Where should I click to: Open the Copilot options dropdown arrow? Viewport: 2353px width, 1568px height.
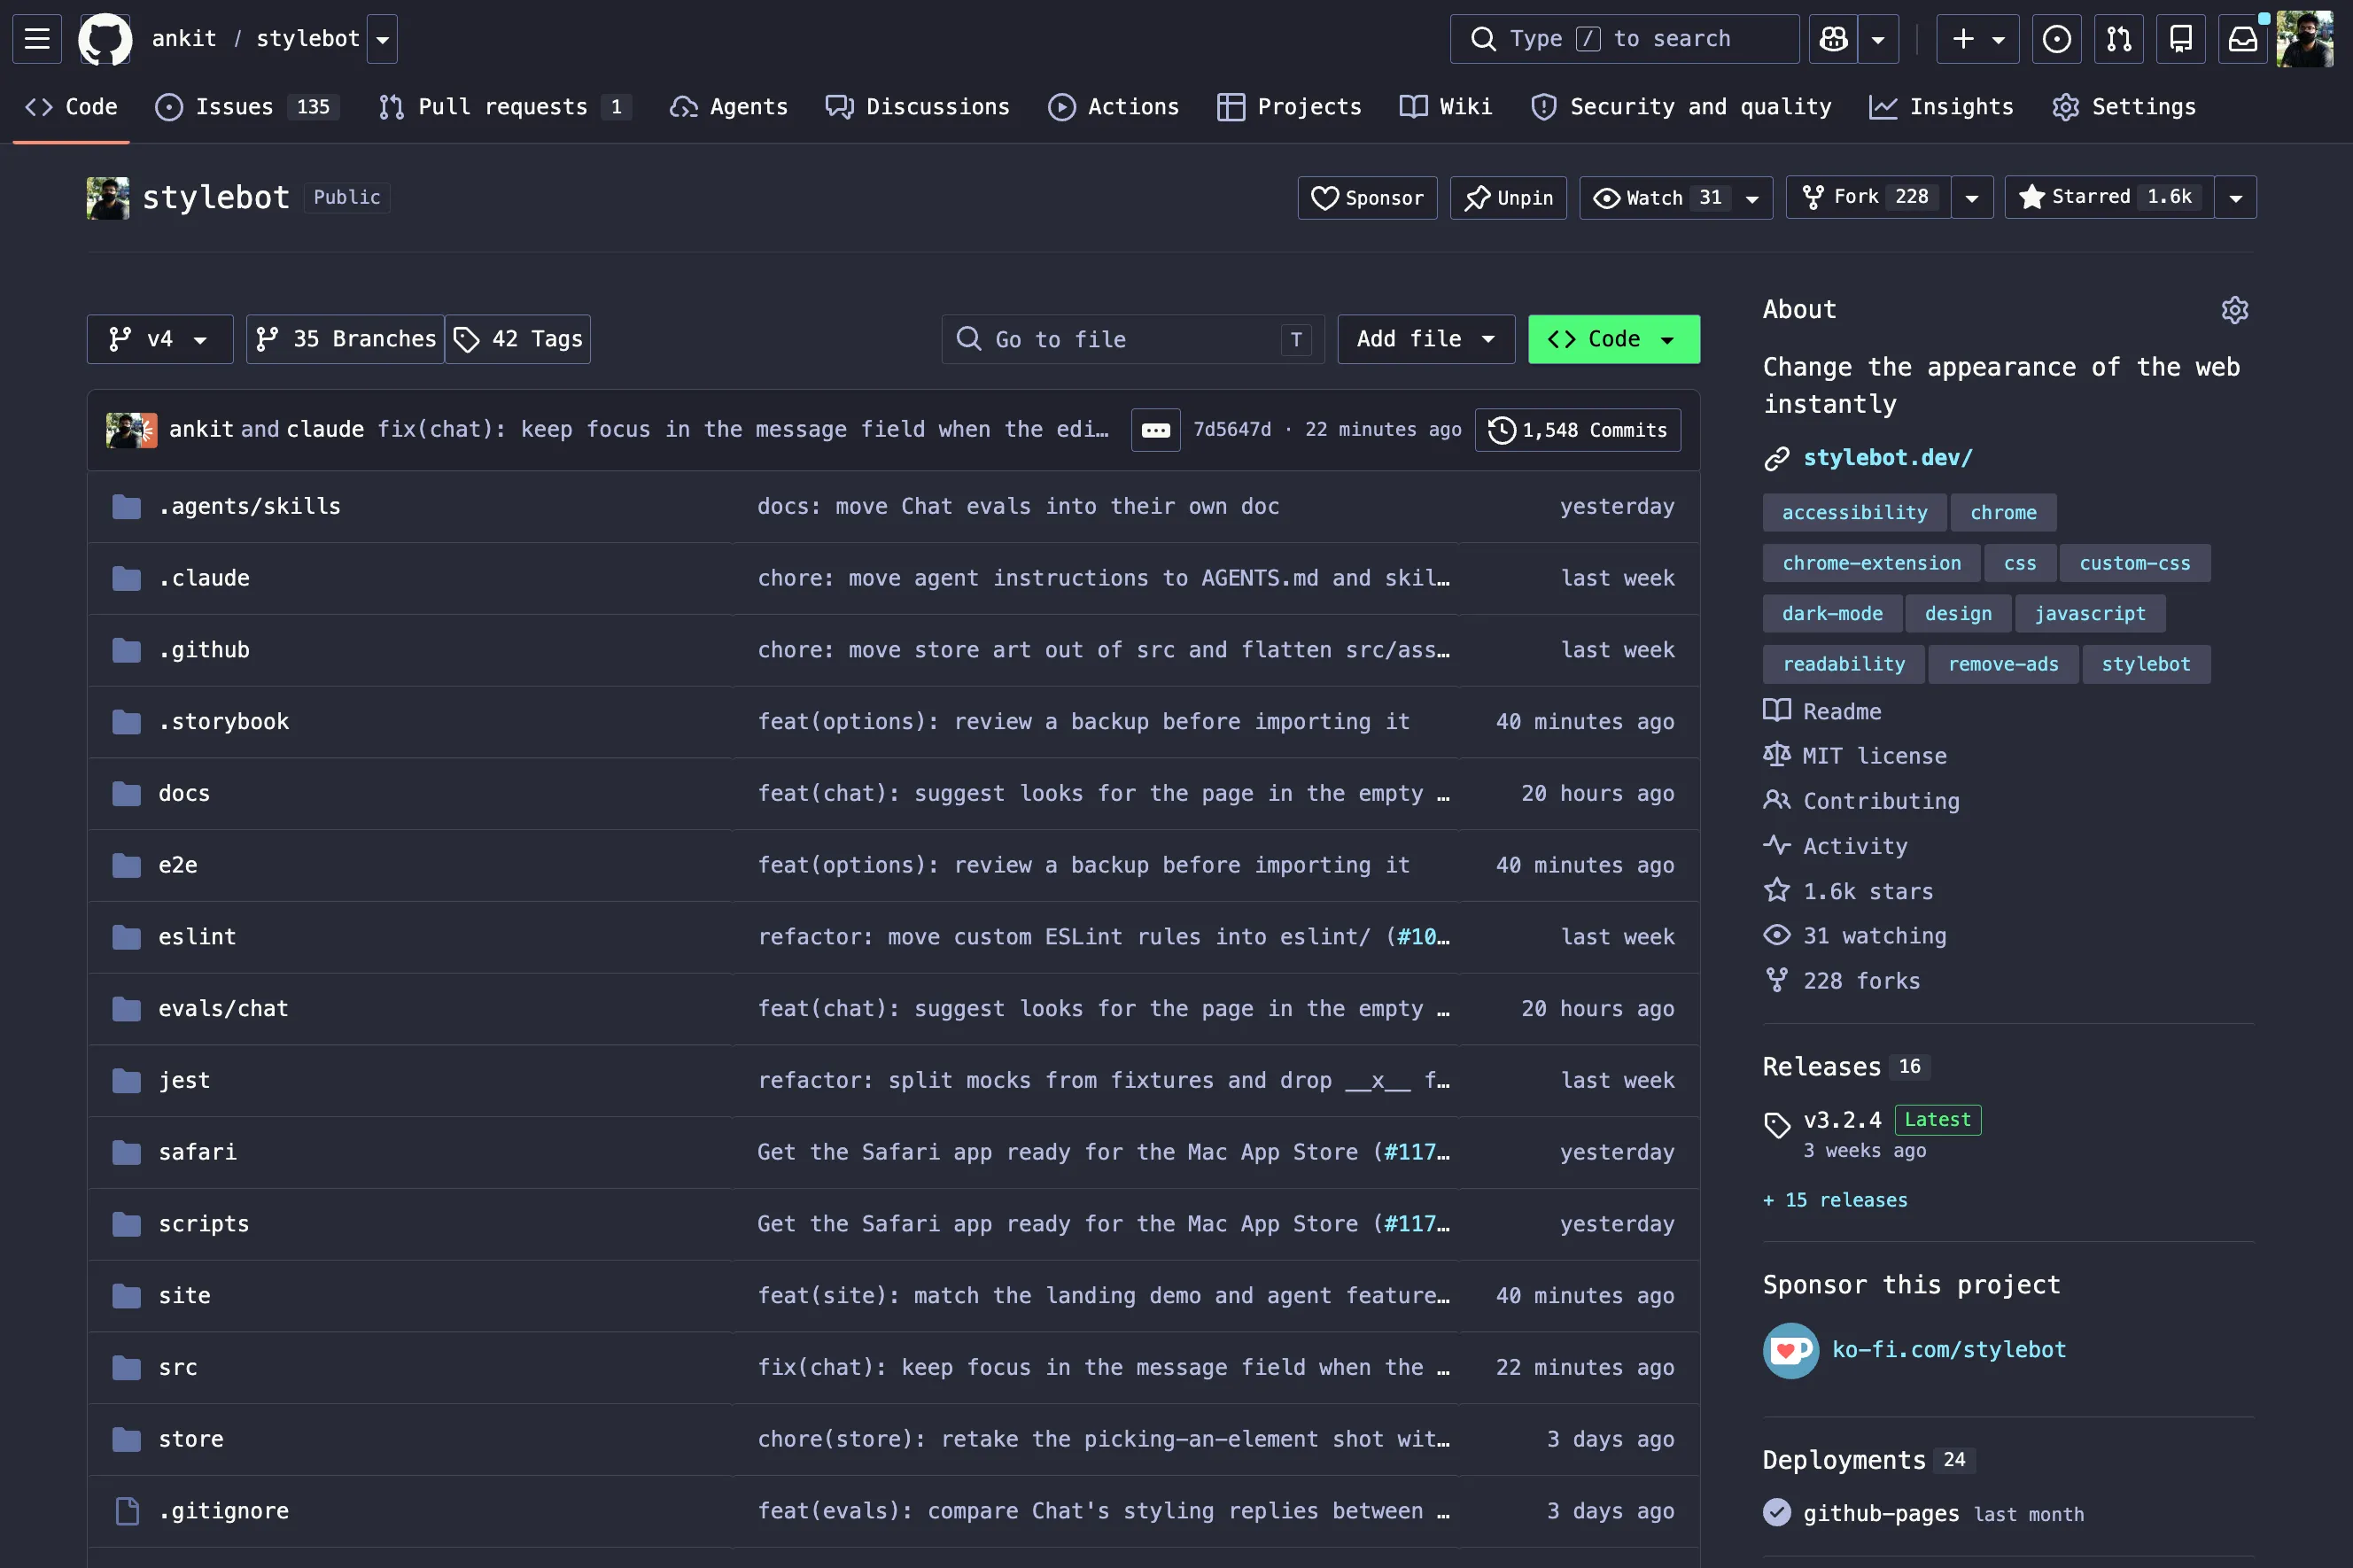tap(1879, 39)
